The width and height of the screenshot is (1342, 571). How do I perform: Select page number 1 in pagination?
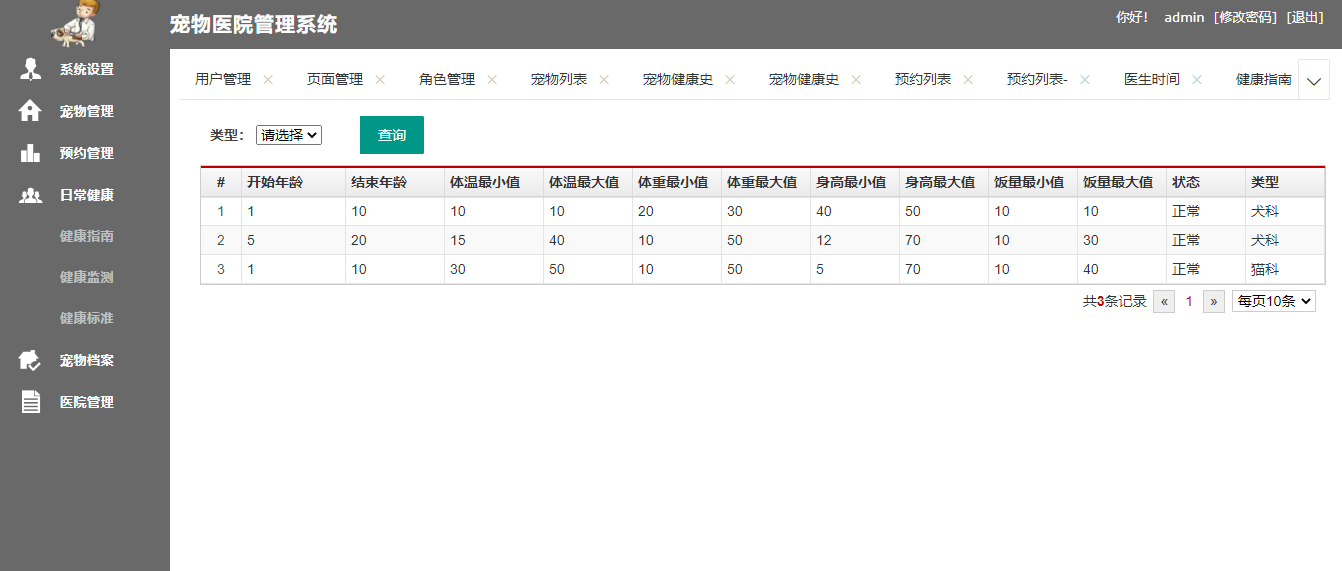click(1189, 301)
